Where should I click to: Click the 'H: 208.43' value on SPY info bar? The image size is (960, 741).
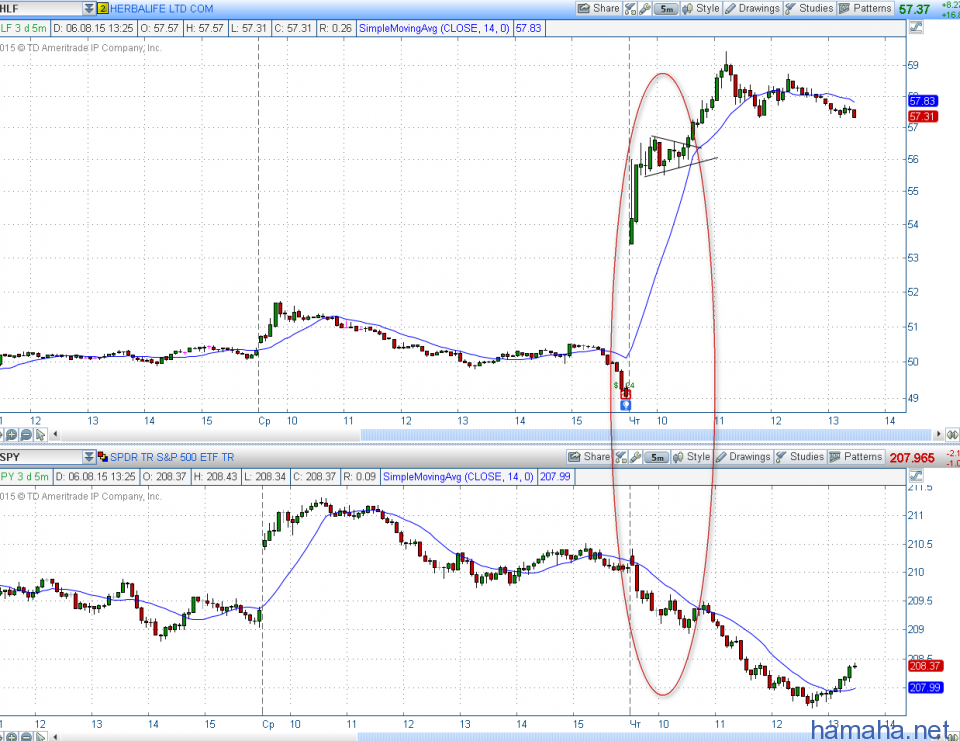point(215,476)
